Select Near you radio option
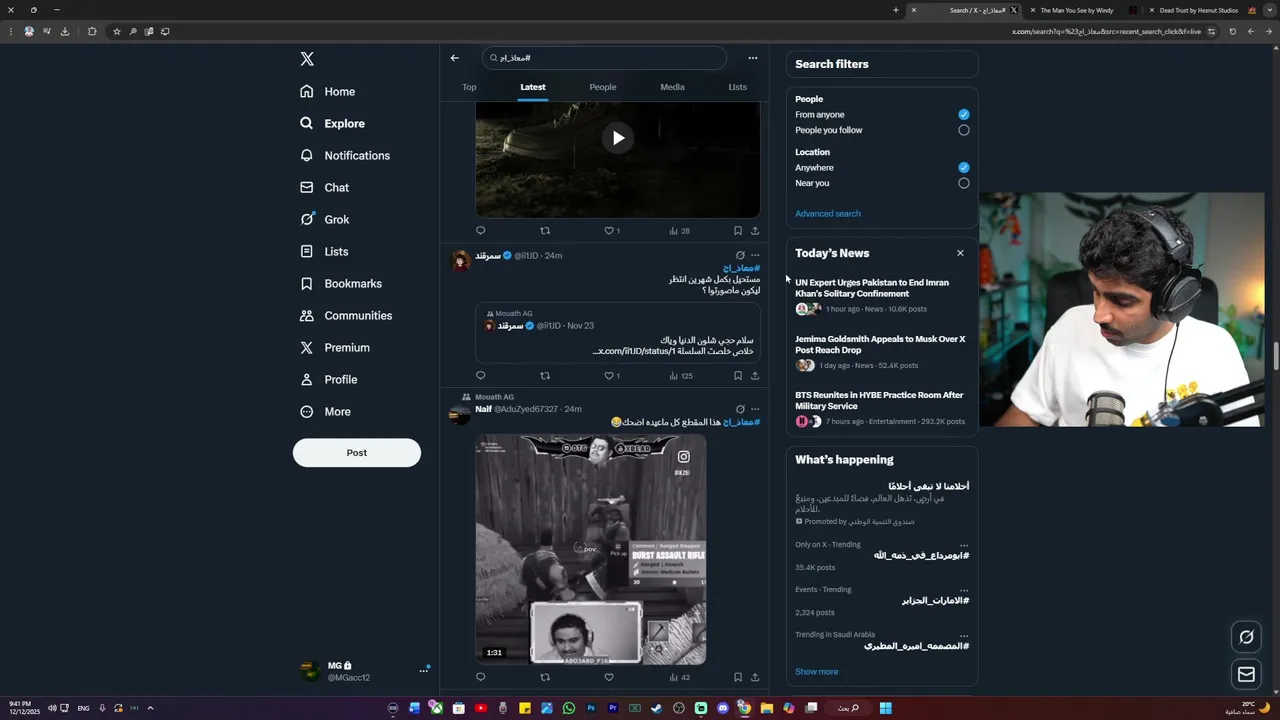Viewport: 1280px width, 720px height. (x=964, y=183)
